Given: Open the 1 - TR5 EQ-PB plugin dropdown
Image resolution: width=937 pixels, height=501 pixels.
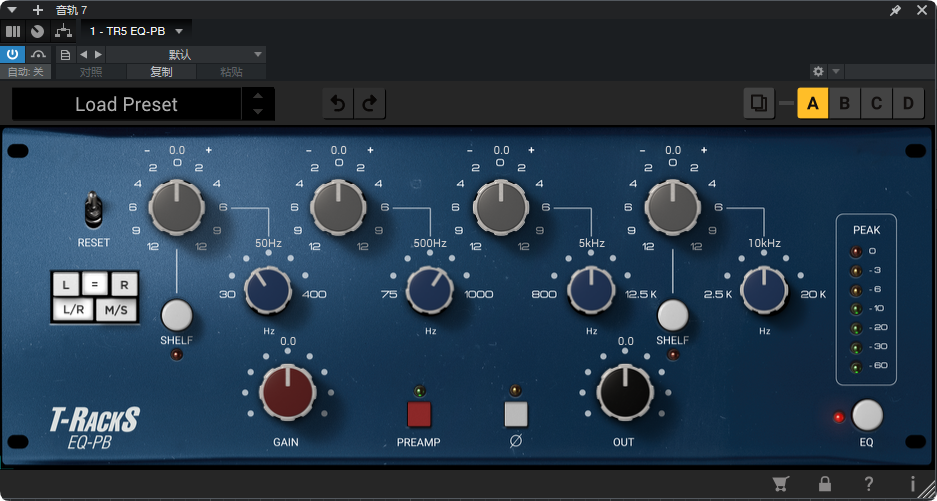Looking at the screenshot, I should 137,31.
